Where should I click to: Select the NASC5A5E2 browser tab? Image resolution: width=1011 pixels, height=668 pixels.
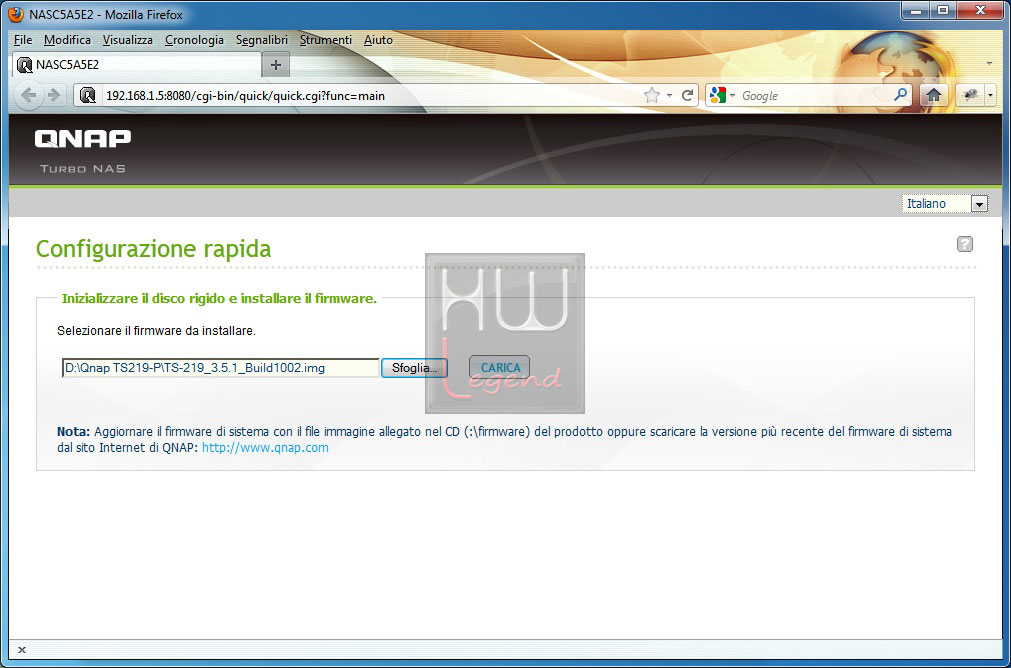(136, 64)
